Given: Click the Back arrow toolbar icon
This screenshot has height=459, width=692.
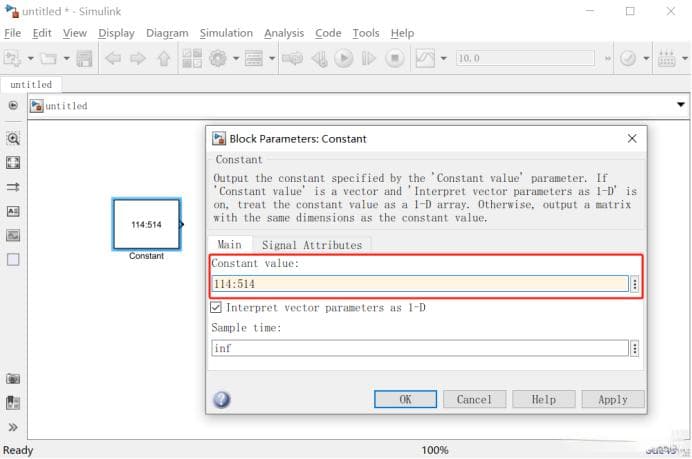Looking at the screenshot, I should tap(113, 58).
